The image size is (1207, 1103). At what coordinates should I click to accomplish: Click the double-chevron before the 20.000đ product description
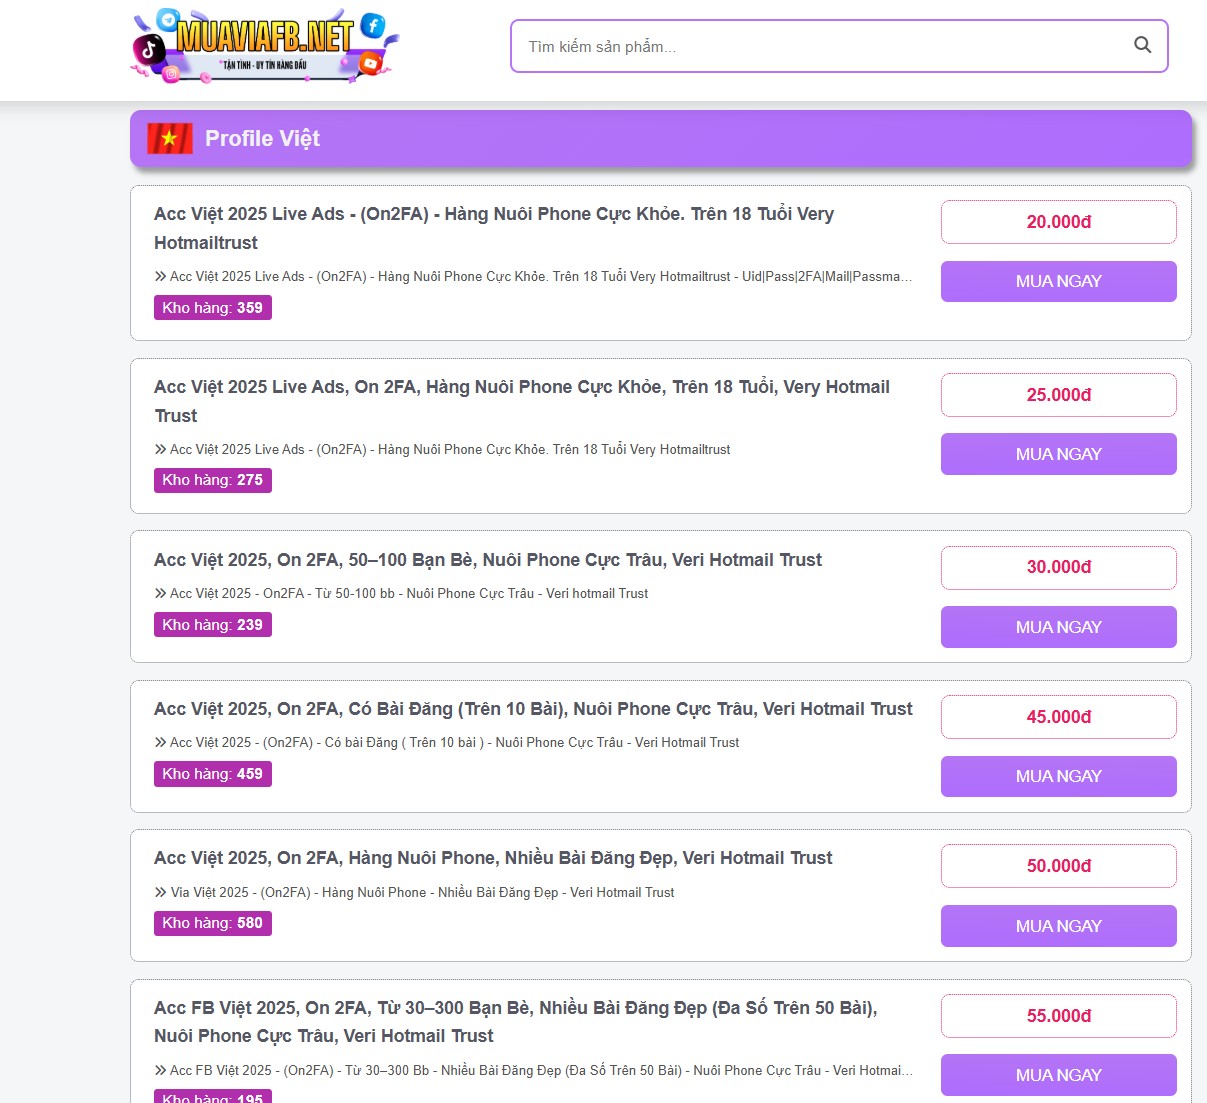click(160, 276)
